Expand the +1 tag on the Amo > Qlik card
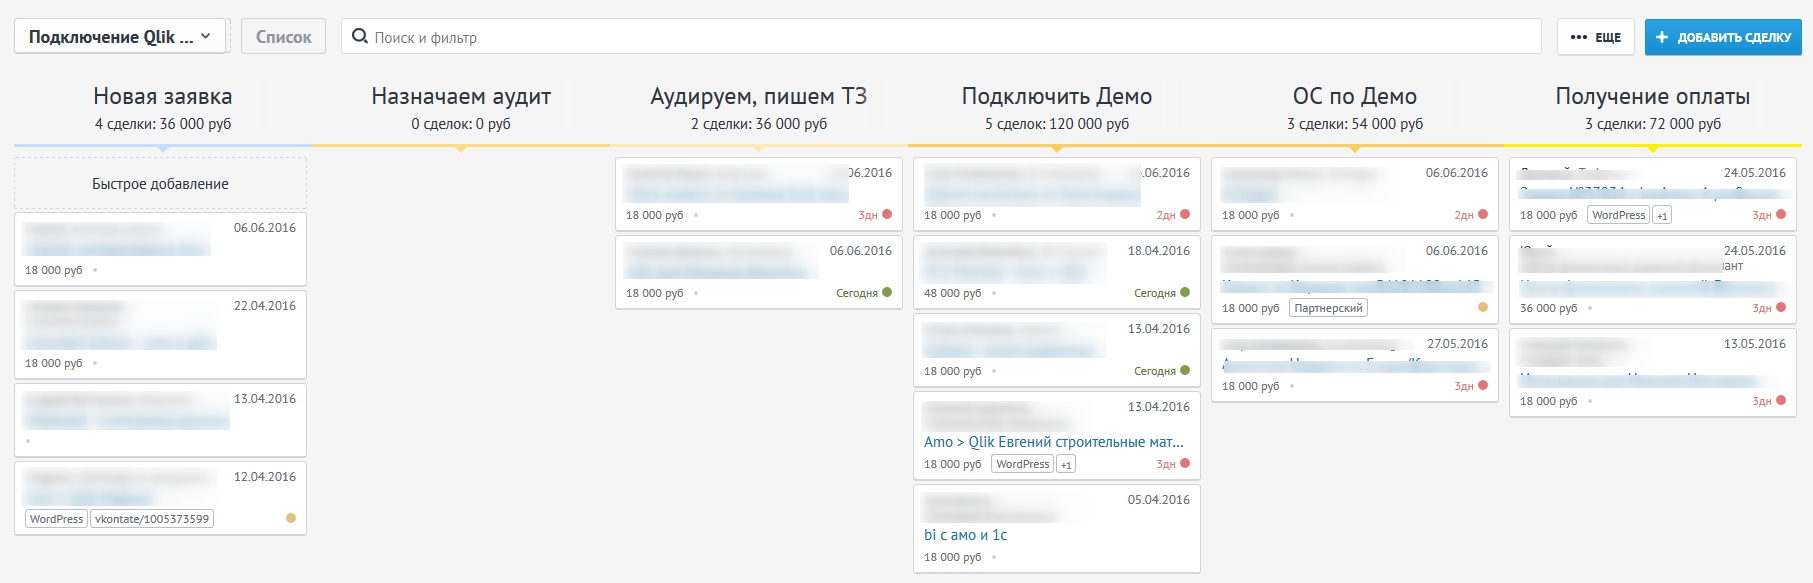Image resolution: width=1813 pixels, height=583 pixels. (x=1066, y=465)
